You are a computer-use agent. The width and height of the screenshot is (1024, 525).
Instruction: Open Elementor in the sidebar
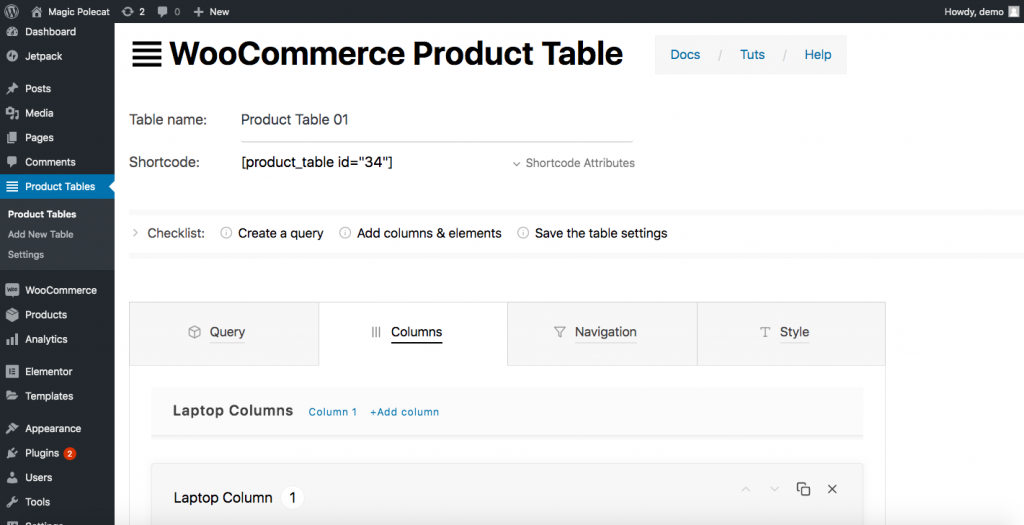click(x=48, y=372)
